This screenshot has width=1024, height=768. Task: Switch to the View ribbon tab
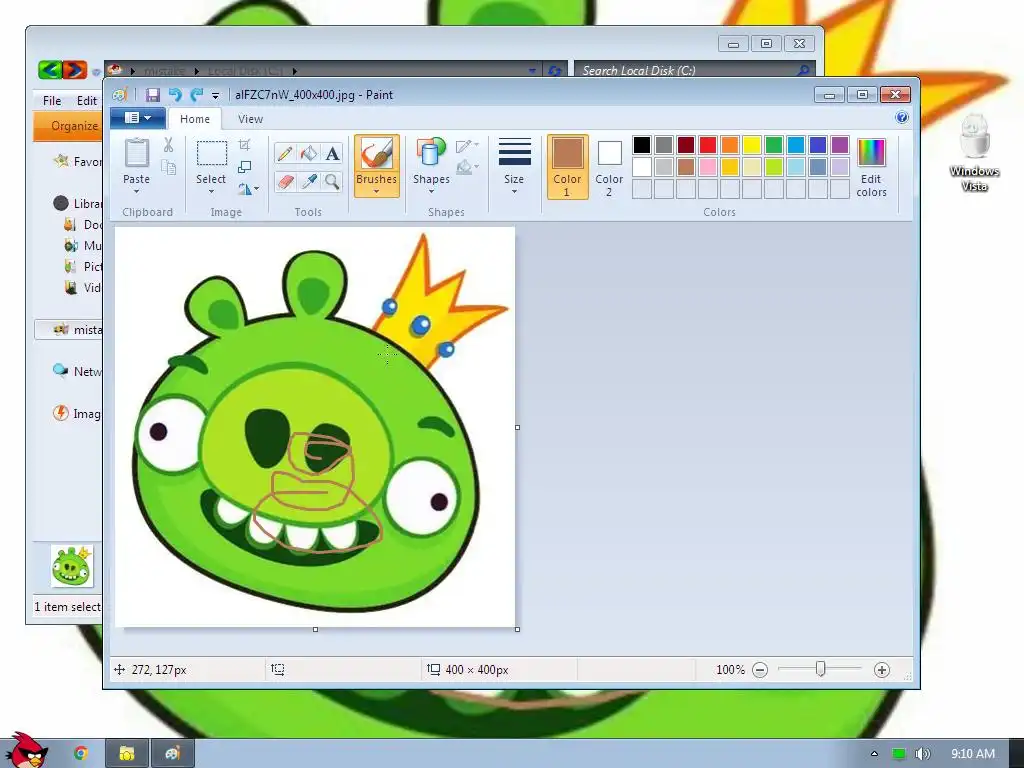250,119
